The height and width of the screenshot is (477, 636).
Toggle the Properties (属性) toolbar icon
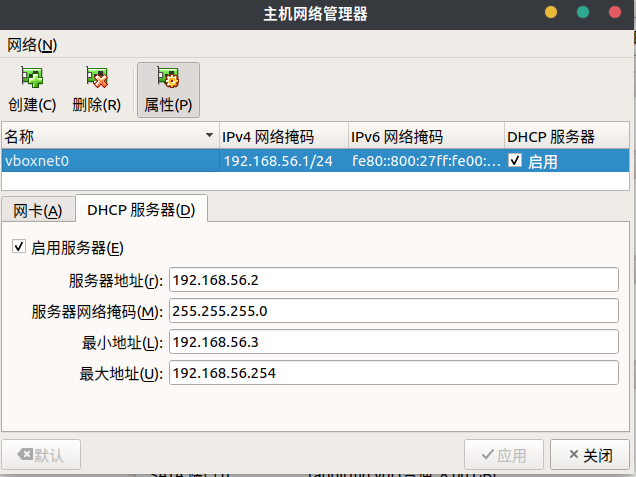coord(168,79)
